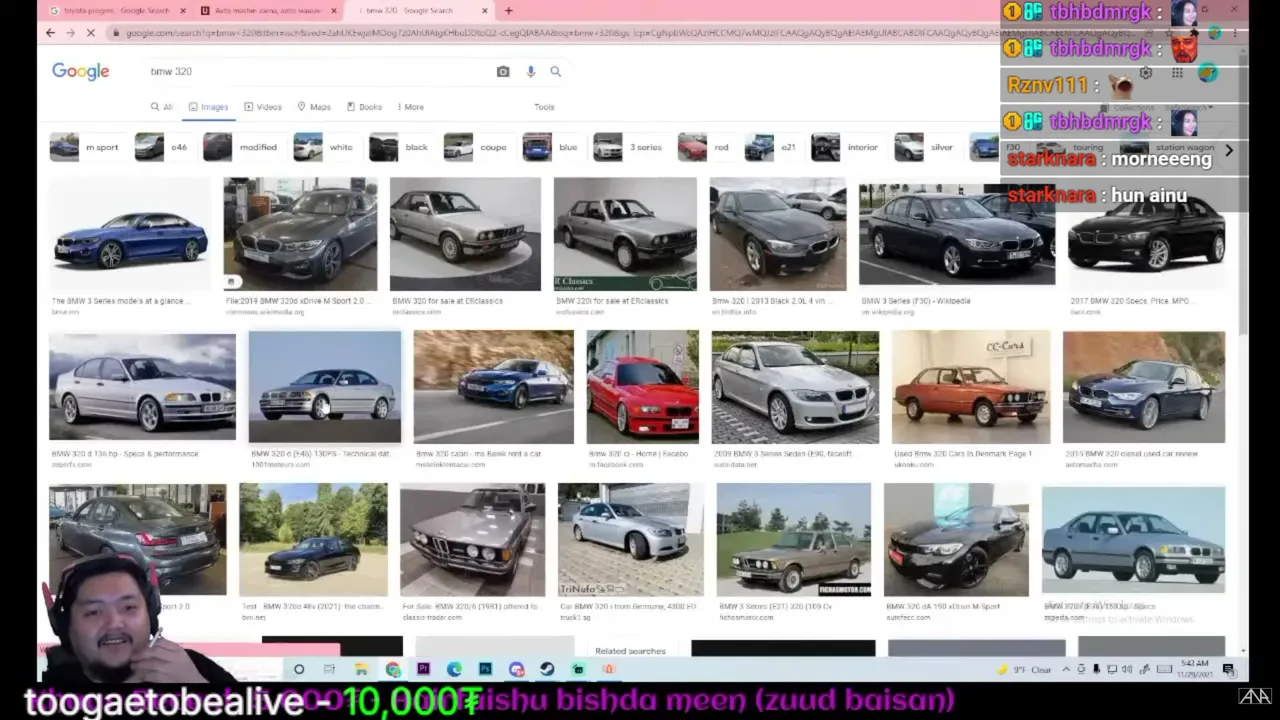Open Adobe Photoshop from the taskbar
Image resolution: width=1280 pixels, height=720 pixels.
point(485,669)
